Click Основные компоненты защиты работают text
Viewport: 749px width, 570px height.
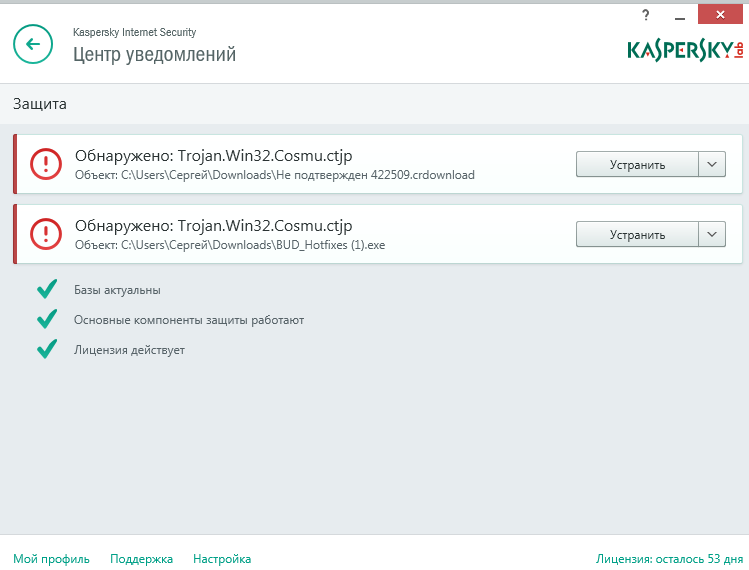189,320
